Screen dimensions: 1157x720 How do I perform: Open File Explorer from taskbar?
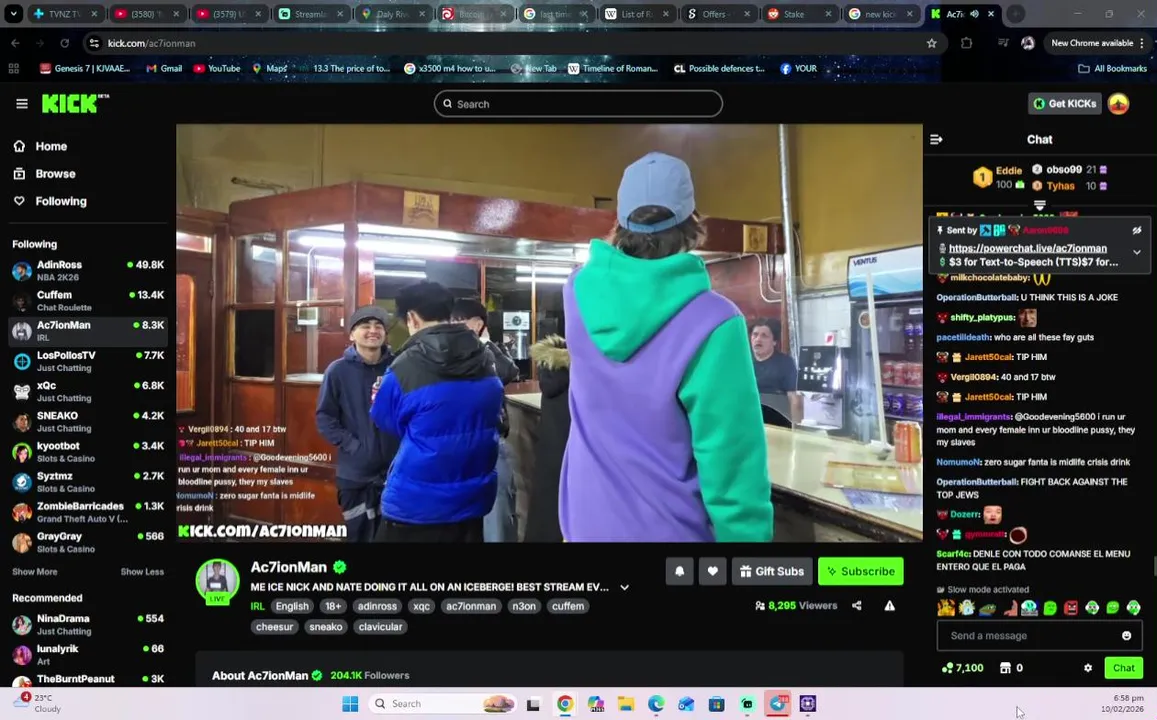[626, 704]
